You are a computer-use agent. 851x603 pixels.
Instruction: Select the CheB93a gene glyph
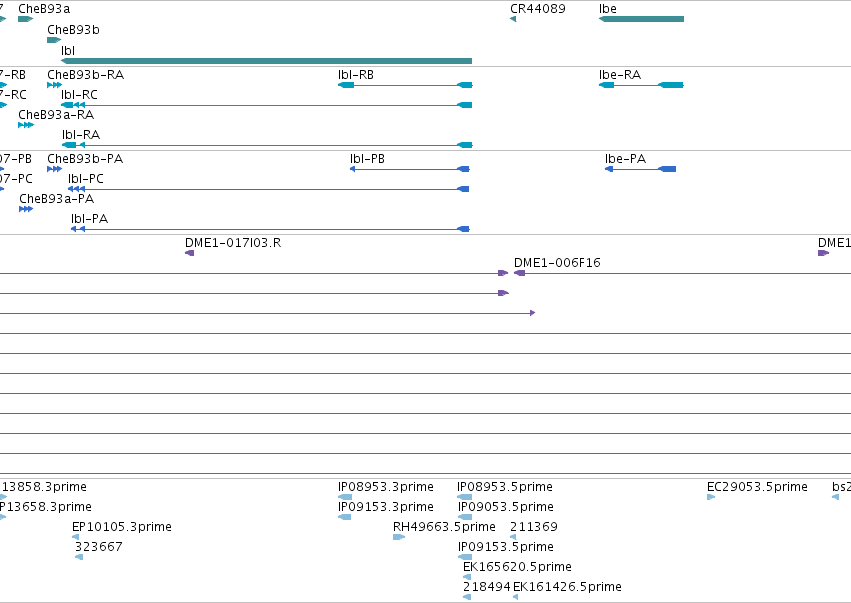pyautogui.click(x=26, y=19)
